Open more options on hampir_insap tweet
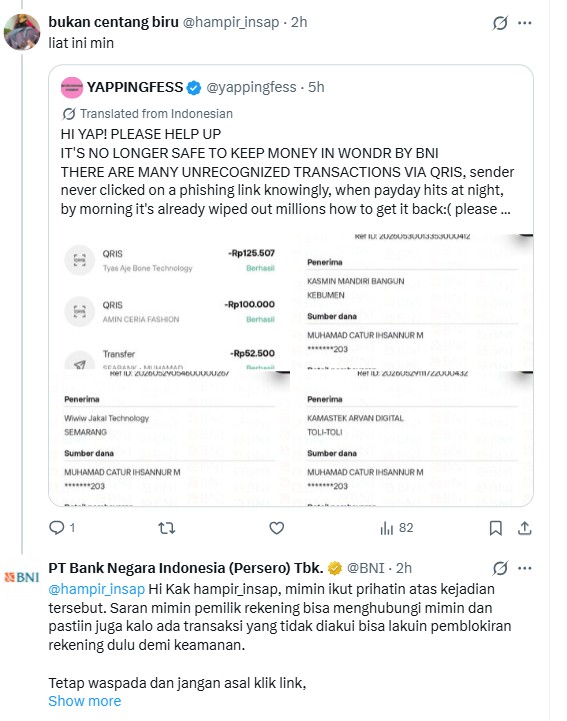 tap(525, 23)
